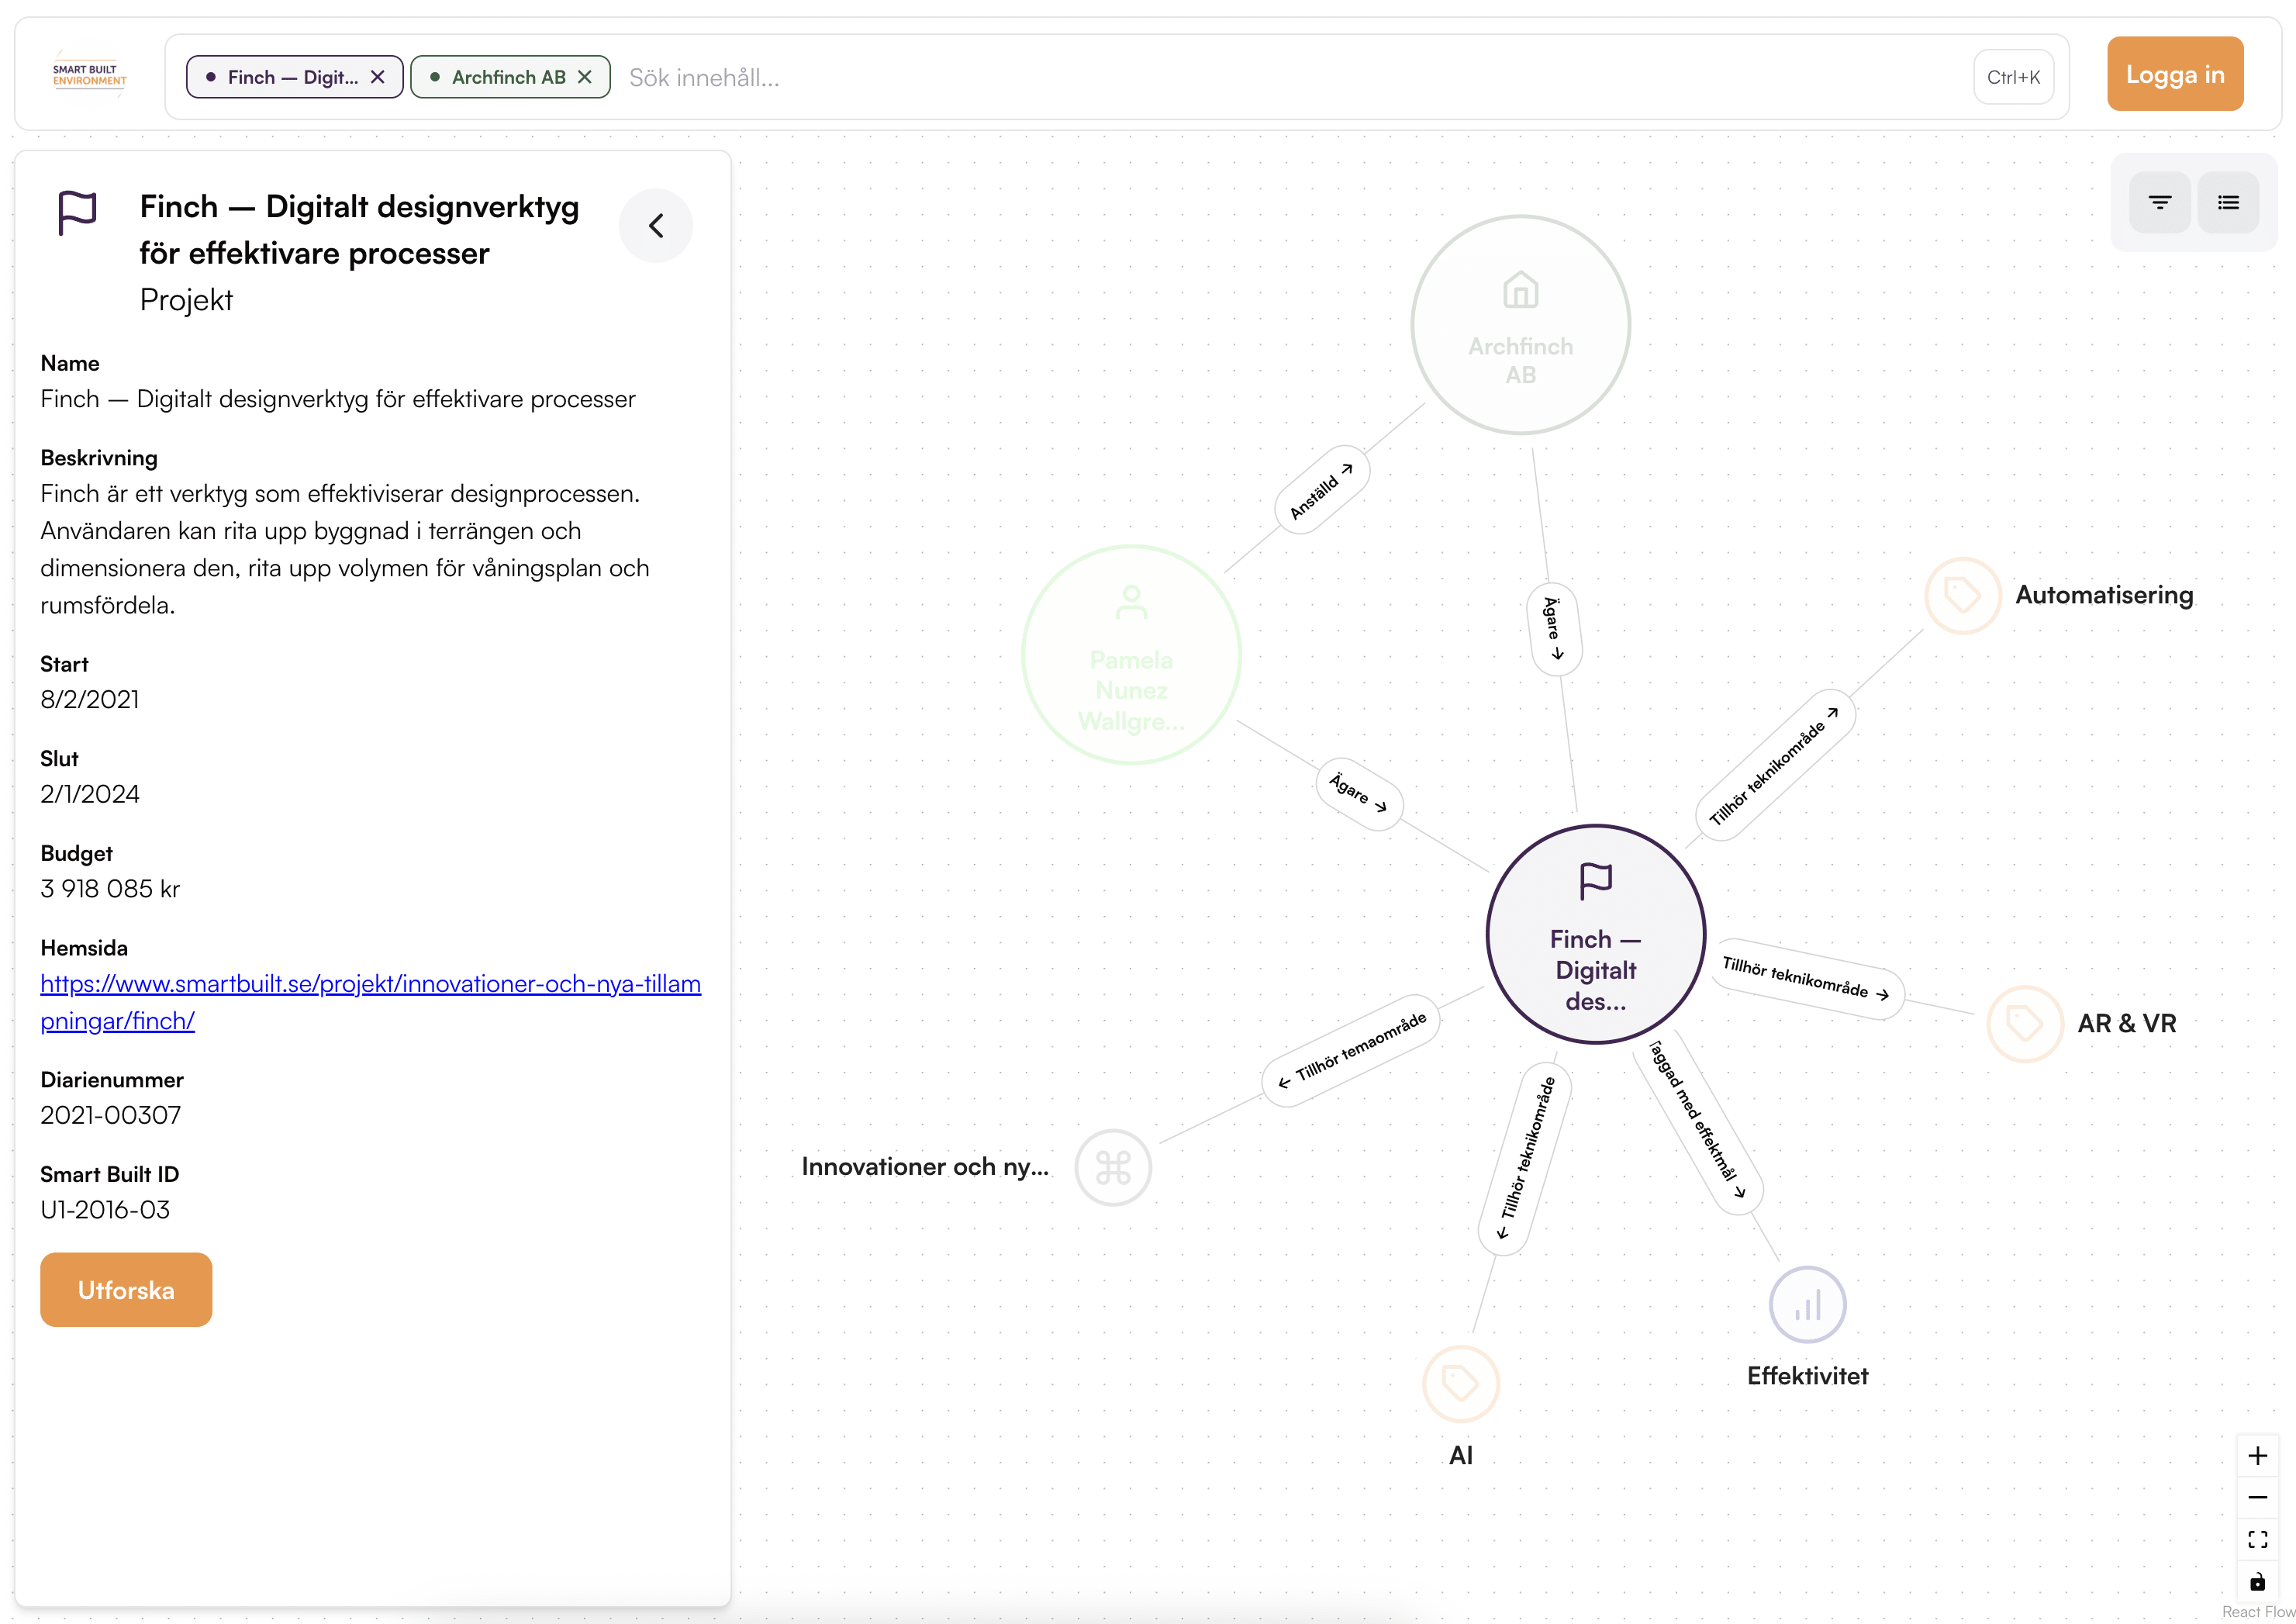Switch to list view icon
The height and width of the screenshot is (1624, 2296).
pyautogui.click(x=2228, y=203)
